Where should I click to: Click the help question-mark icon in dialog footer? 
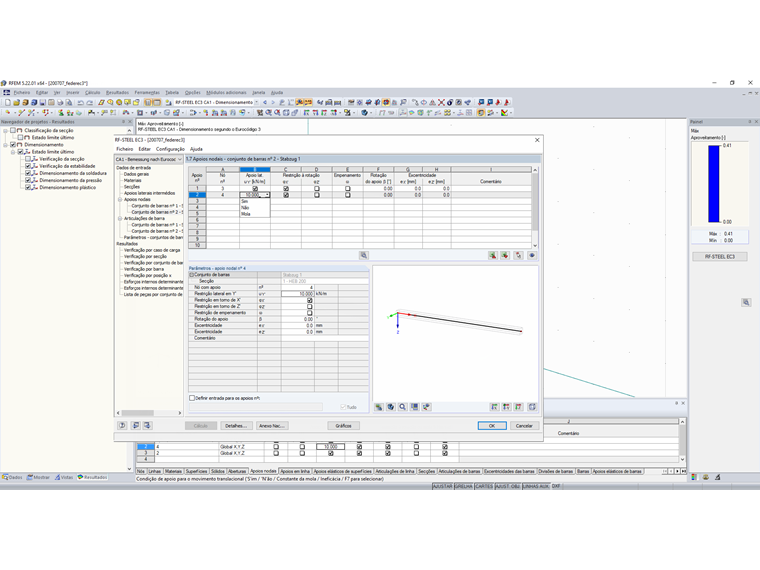(x=122, y=426)
